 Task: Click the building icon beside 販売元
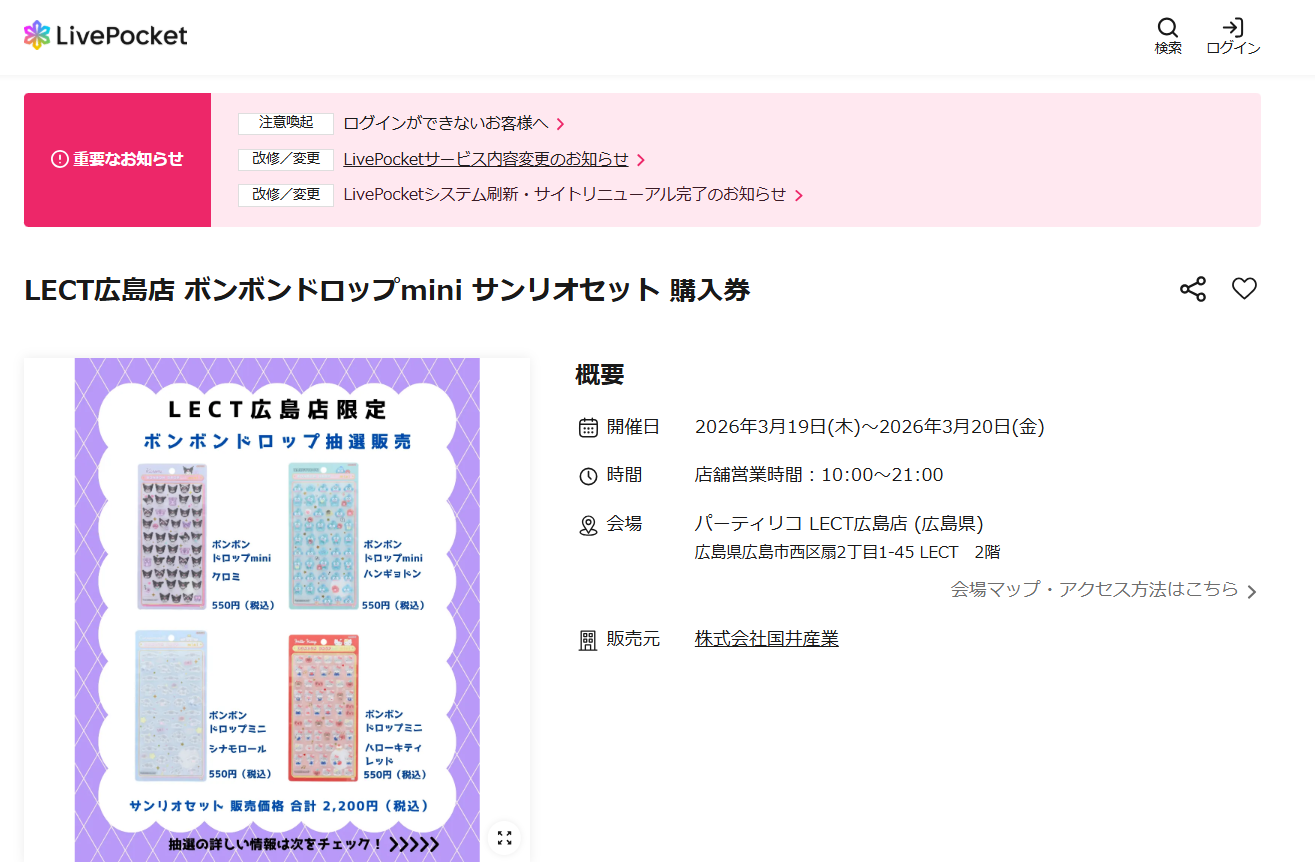tap(588, 640)
